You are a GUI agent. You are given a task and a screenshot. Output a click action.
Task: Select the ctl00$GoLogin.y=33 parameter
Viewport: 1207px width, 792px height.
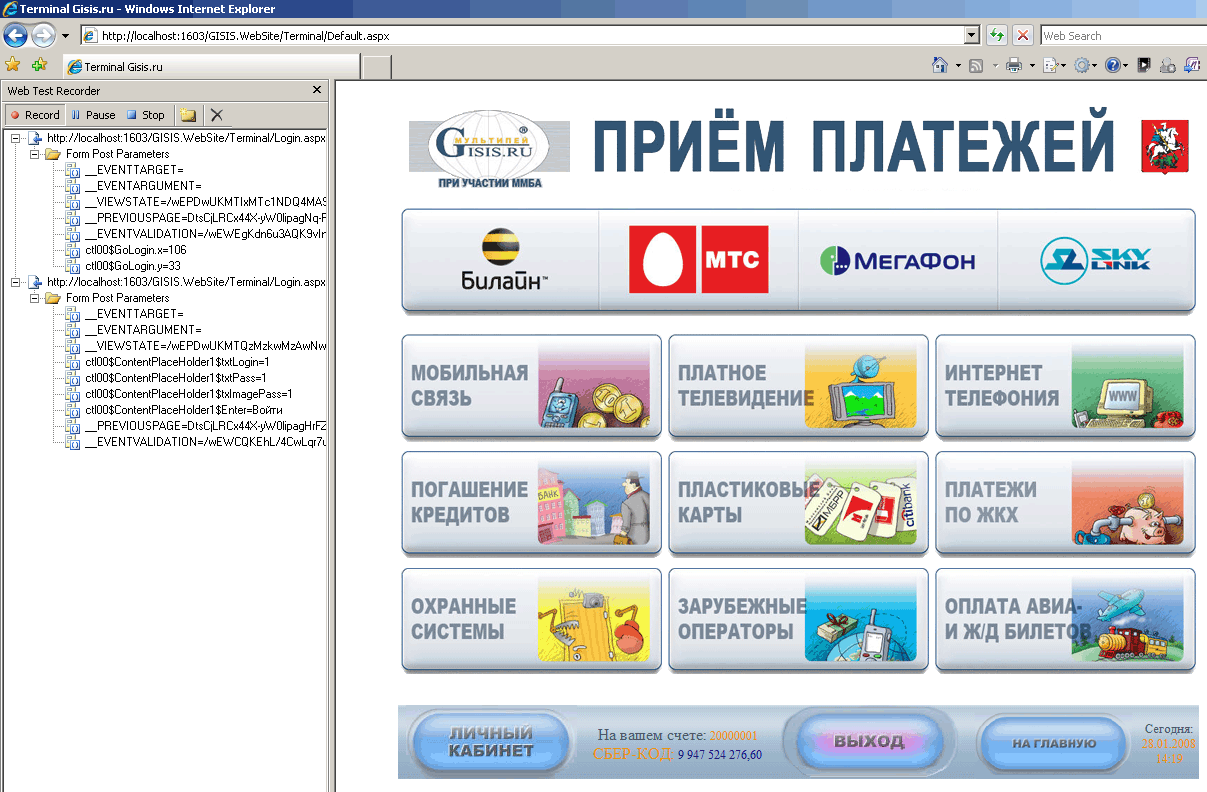point(132,266)
